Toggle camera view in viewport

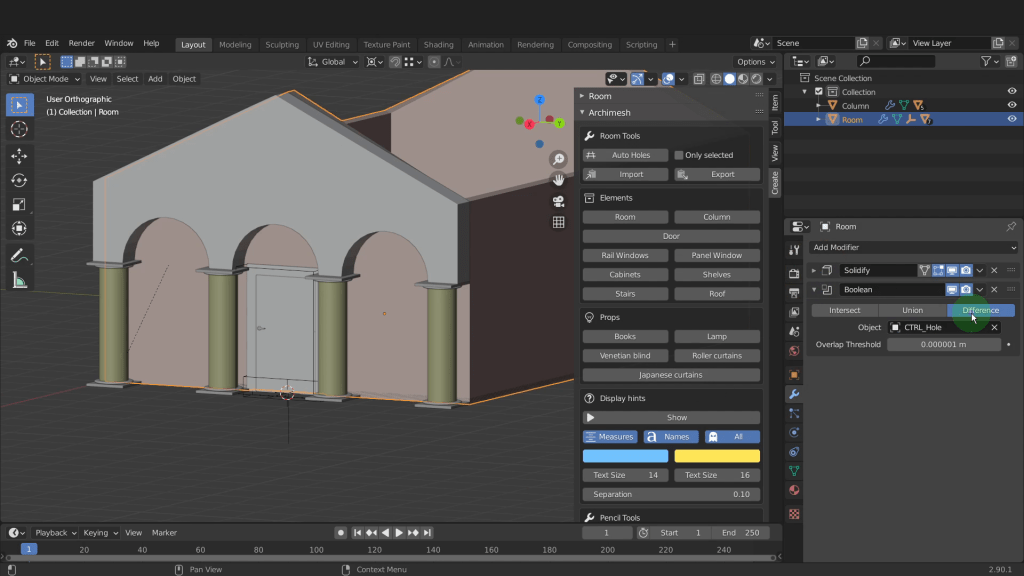pyautogui.click(x=558, y=201)
